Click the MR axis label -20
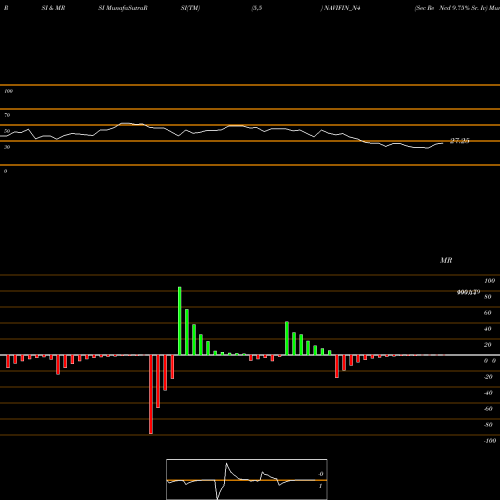The image size is (500, 500). pyautogui.click(x=488, y=377)
